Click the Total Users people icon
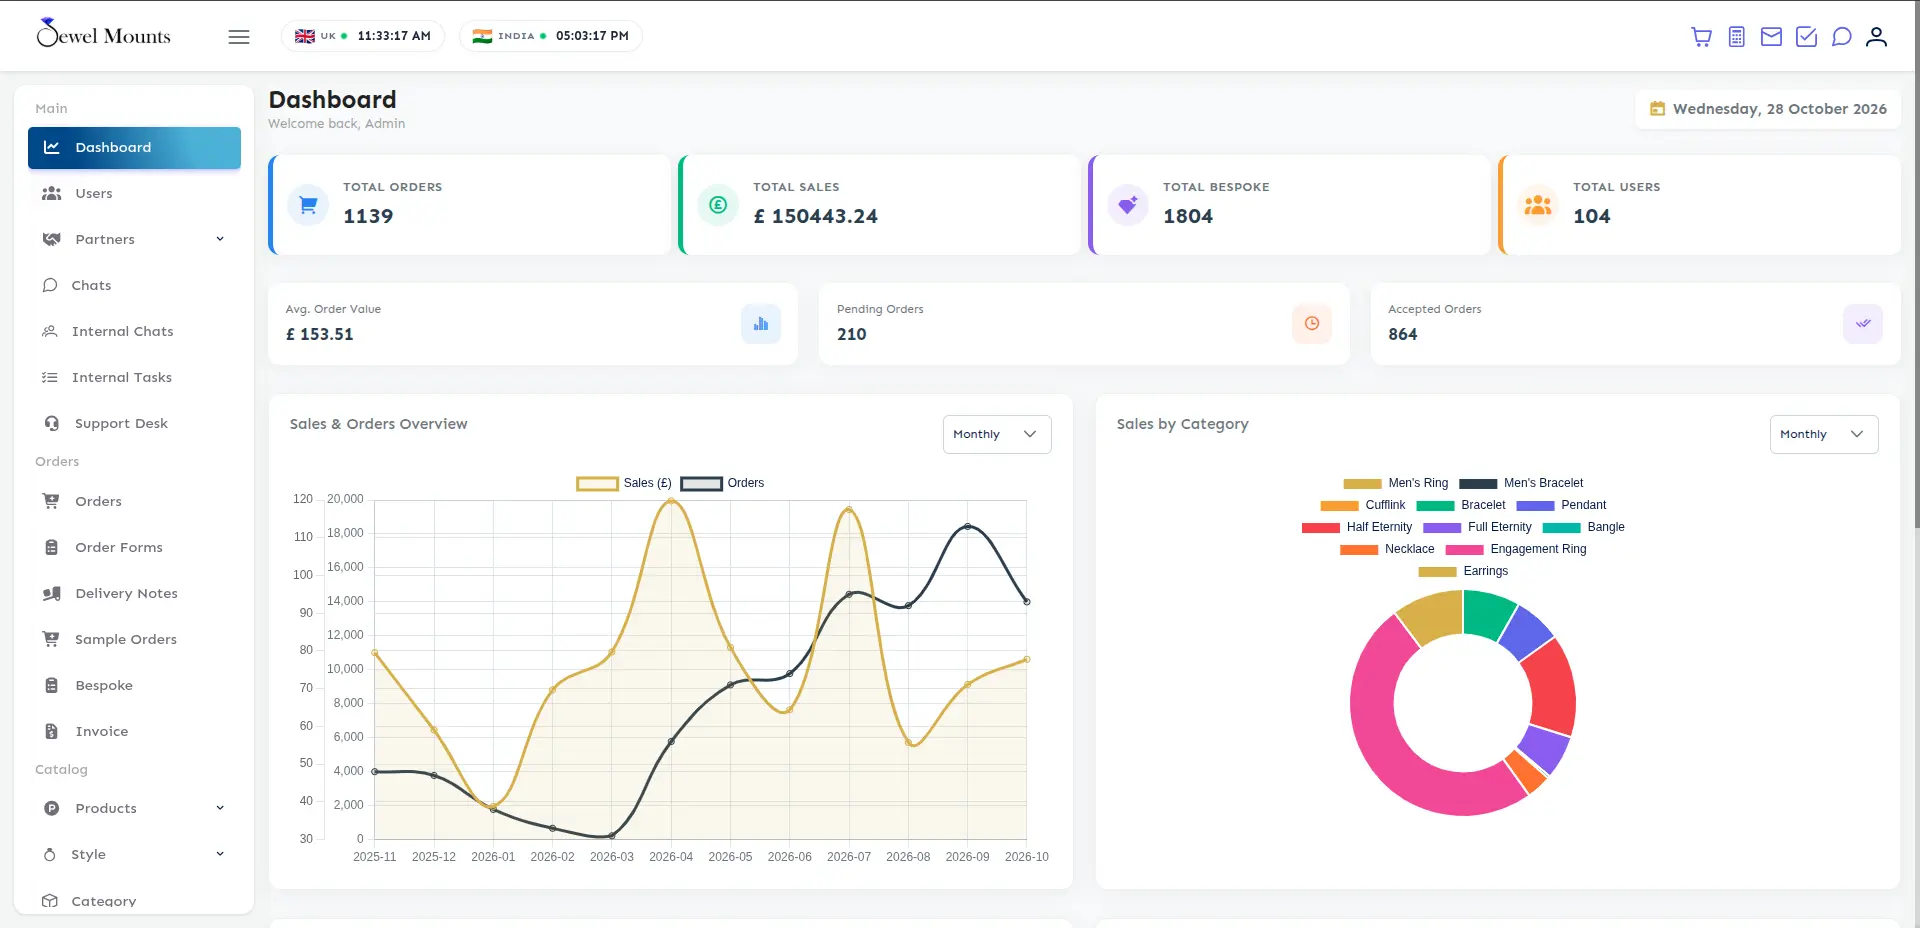 click(x=1538, y=205)
